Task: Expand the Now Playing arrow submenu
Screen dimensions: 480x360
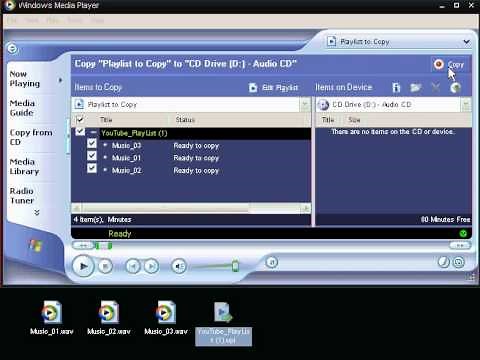Action: [x=60, y=80]
